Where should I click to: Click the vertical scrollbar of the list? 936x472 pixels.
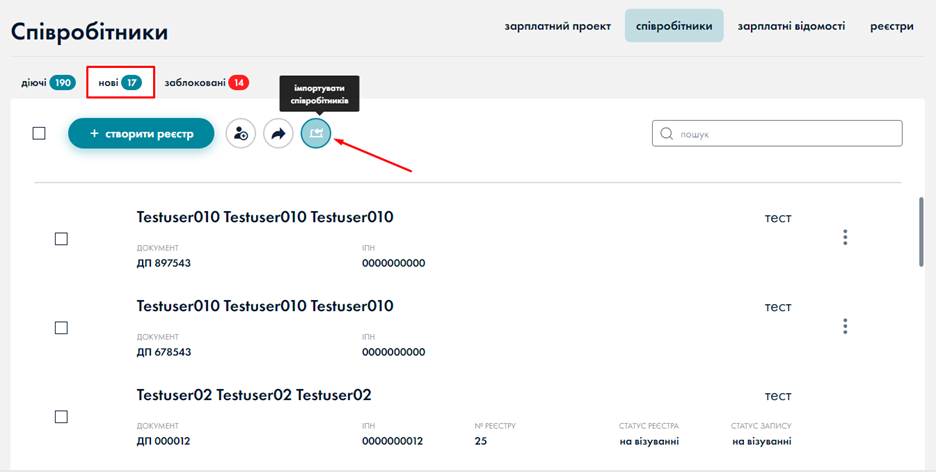pyautogui.click(x=921, y=231)
